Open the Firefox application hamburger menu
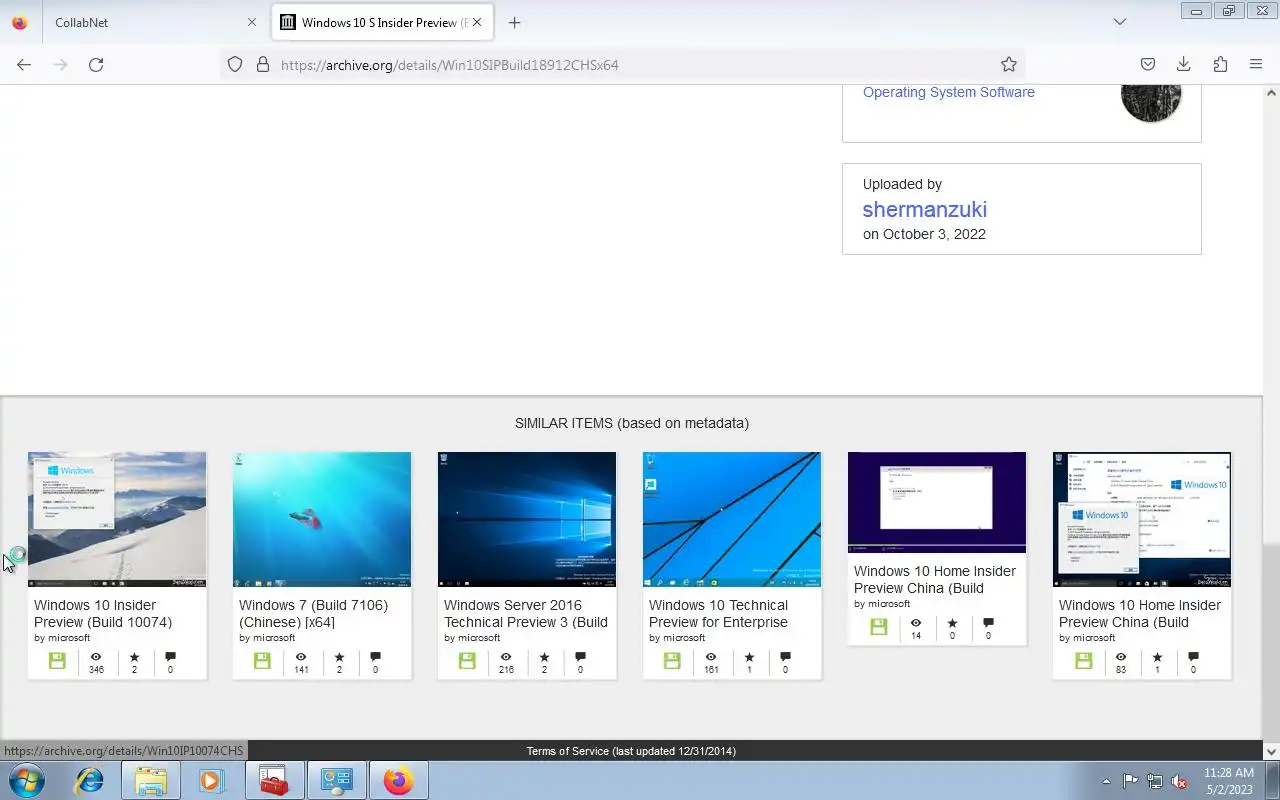 (1256, 64)
